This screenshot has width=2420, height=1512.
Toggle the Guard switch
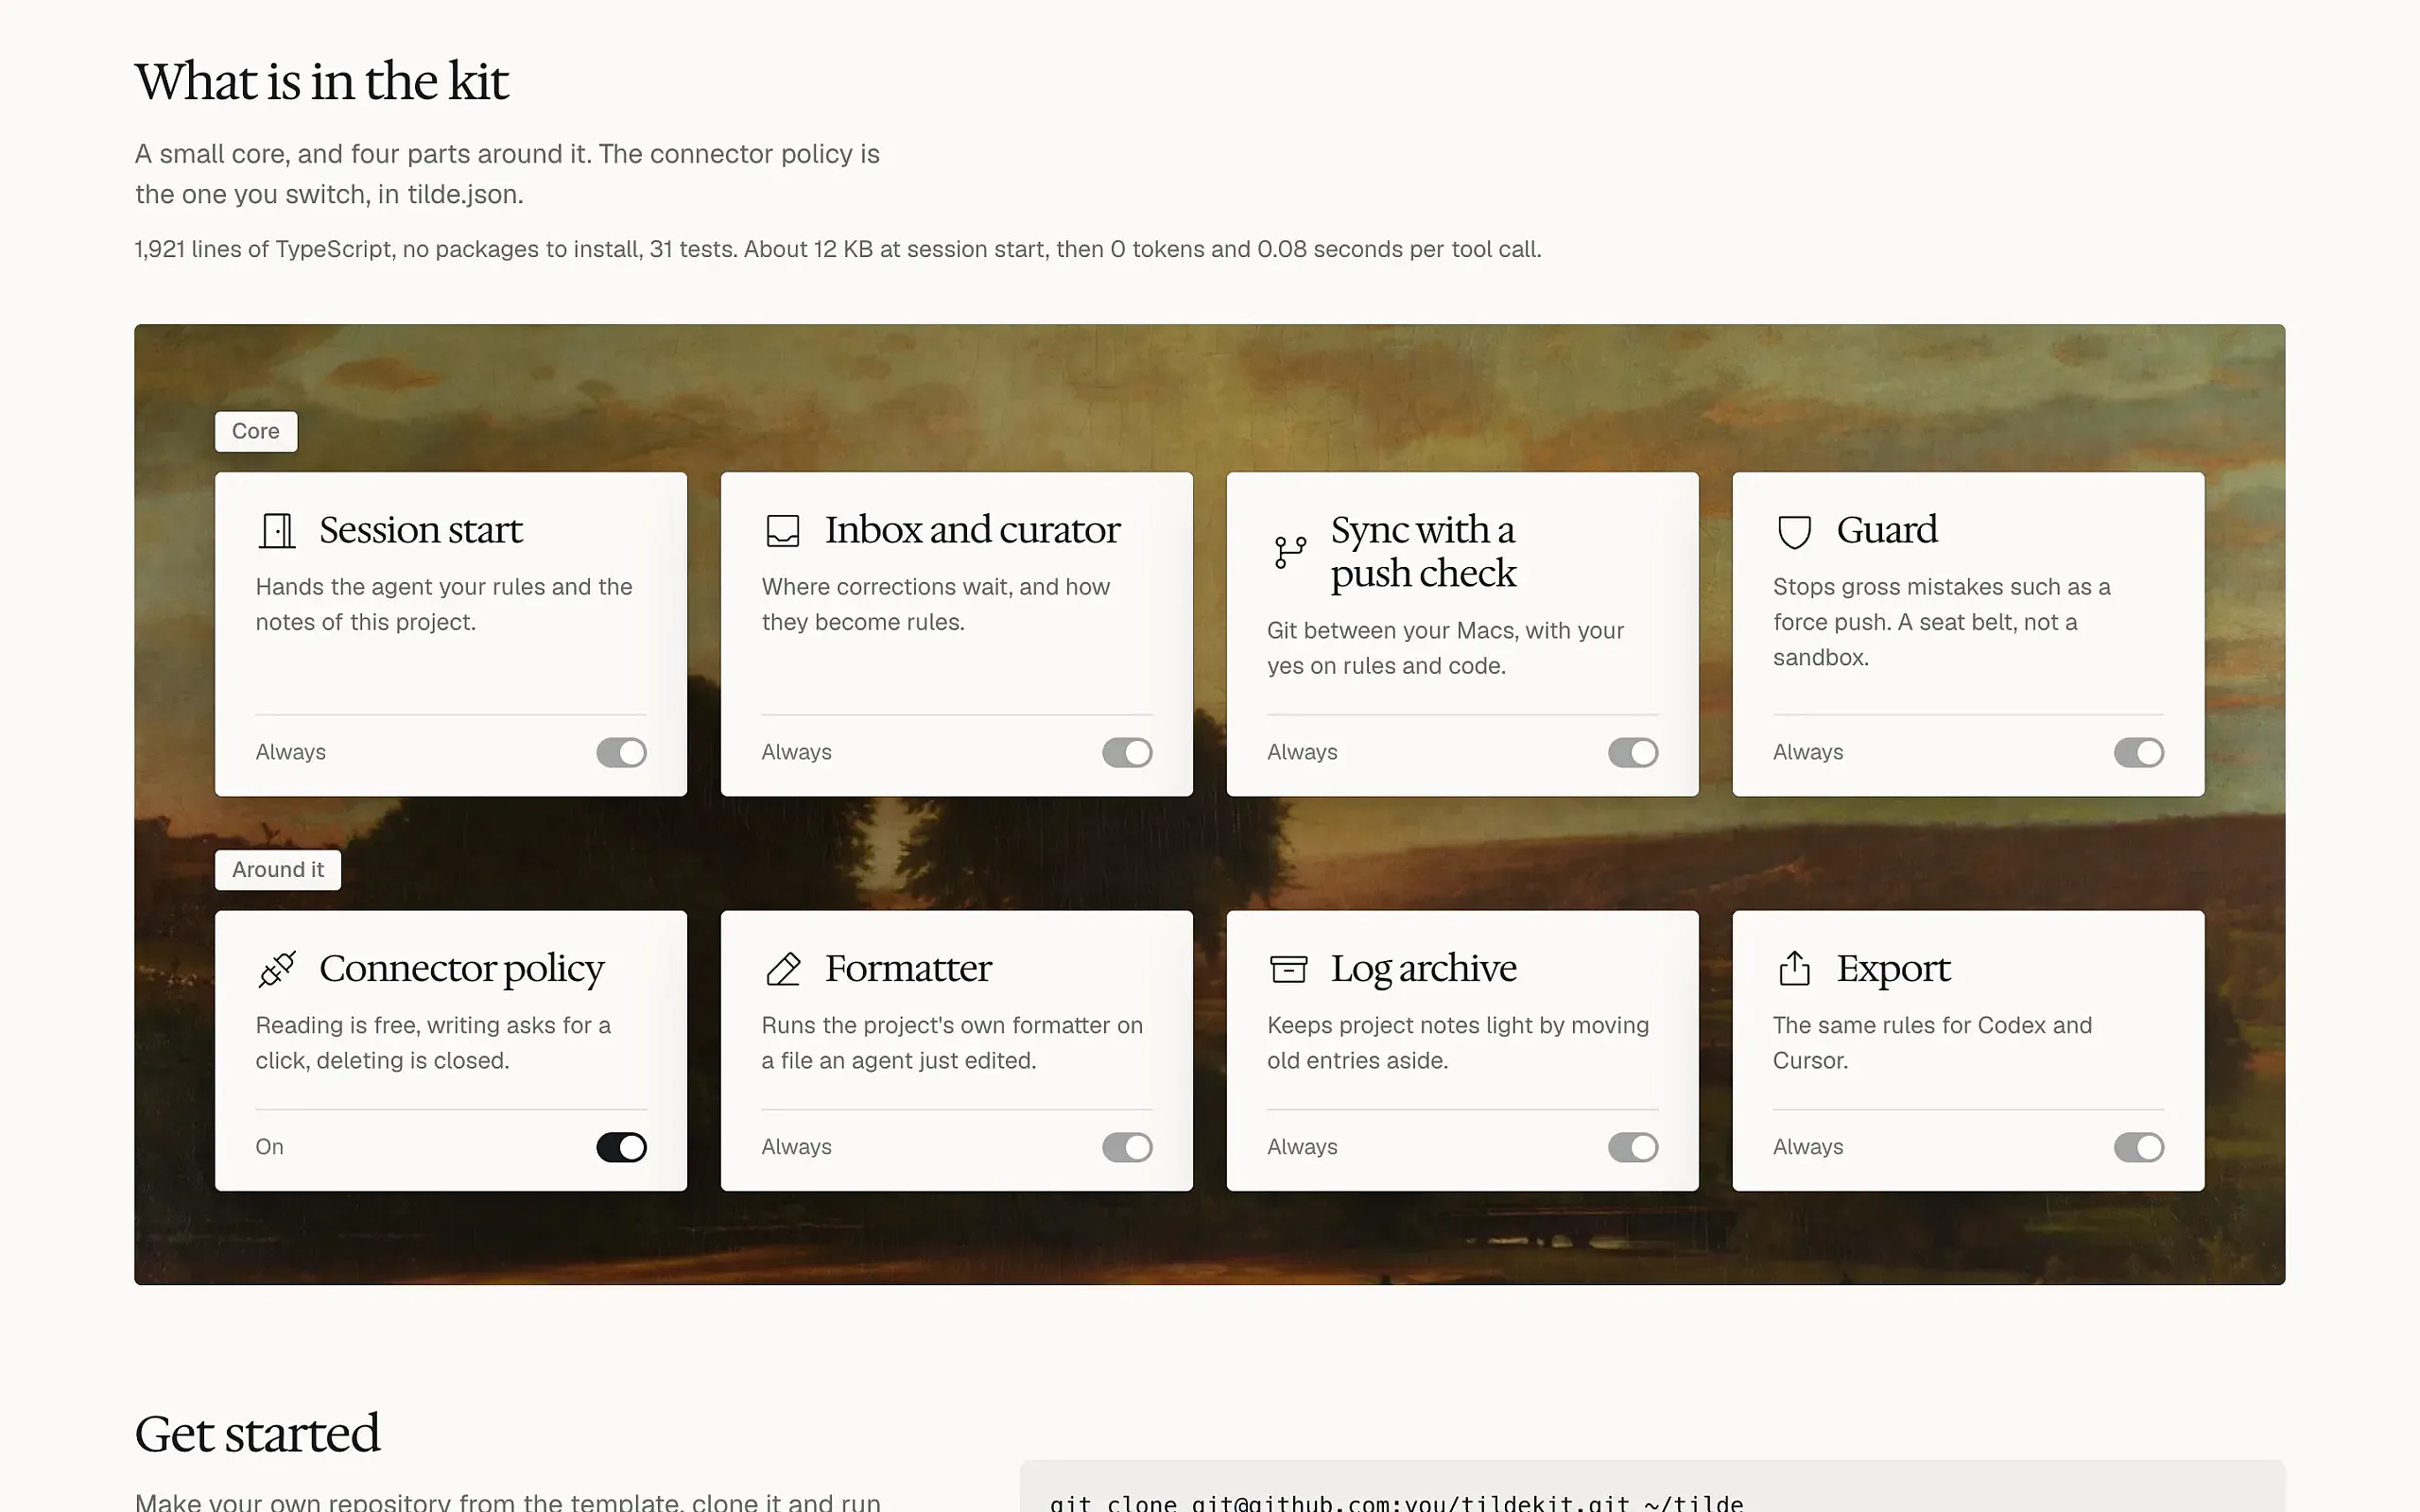pos(2139,752)
